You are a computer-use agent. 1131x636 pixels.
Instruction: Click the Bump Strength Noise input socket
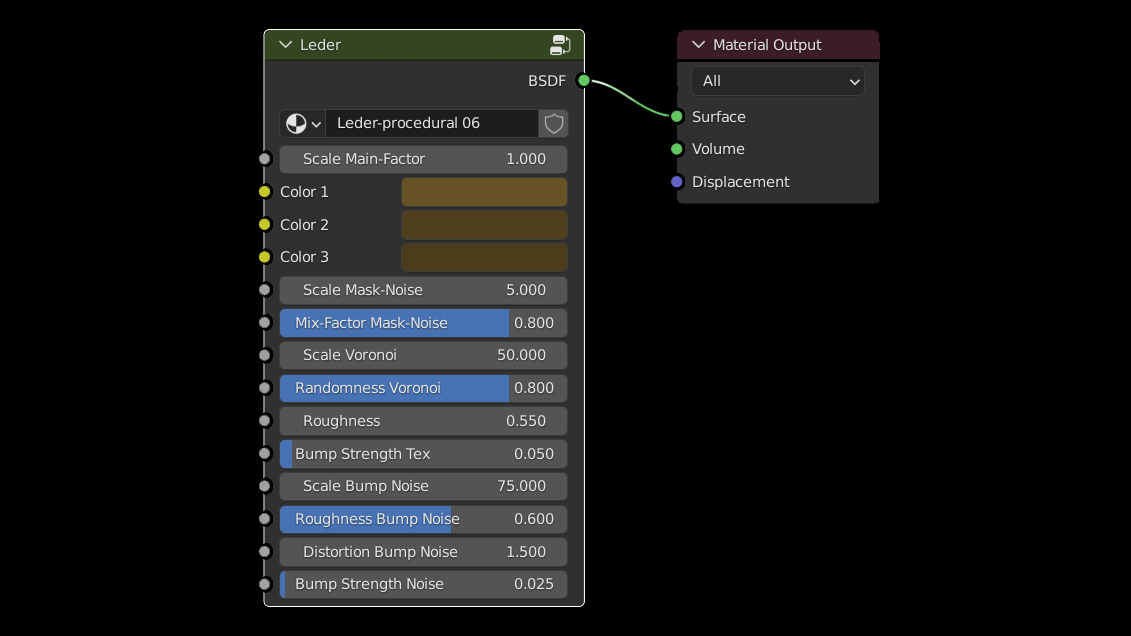(x=265, y=584)
